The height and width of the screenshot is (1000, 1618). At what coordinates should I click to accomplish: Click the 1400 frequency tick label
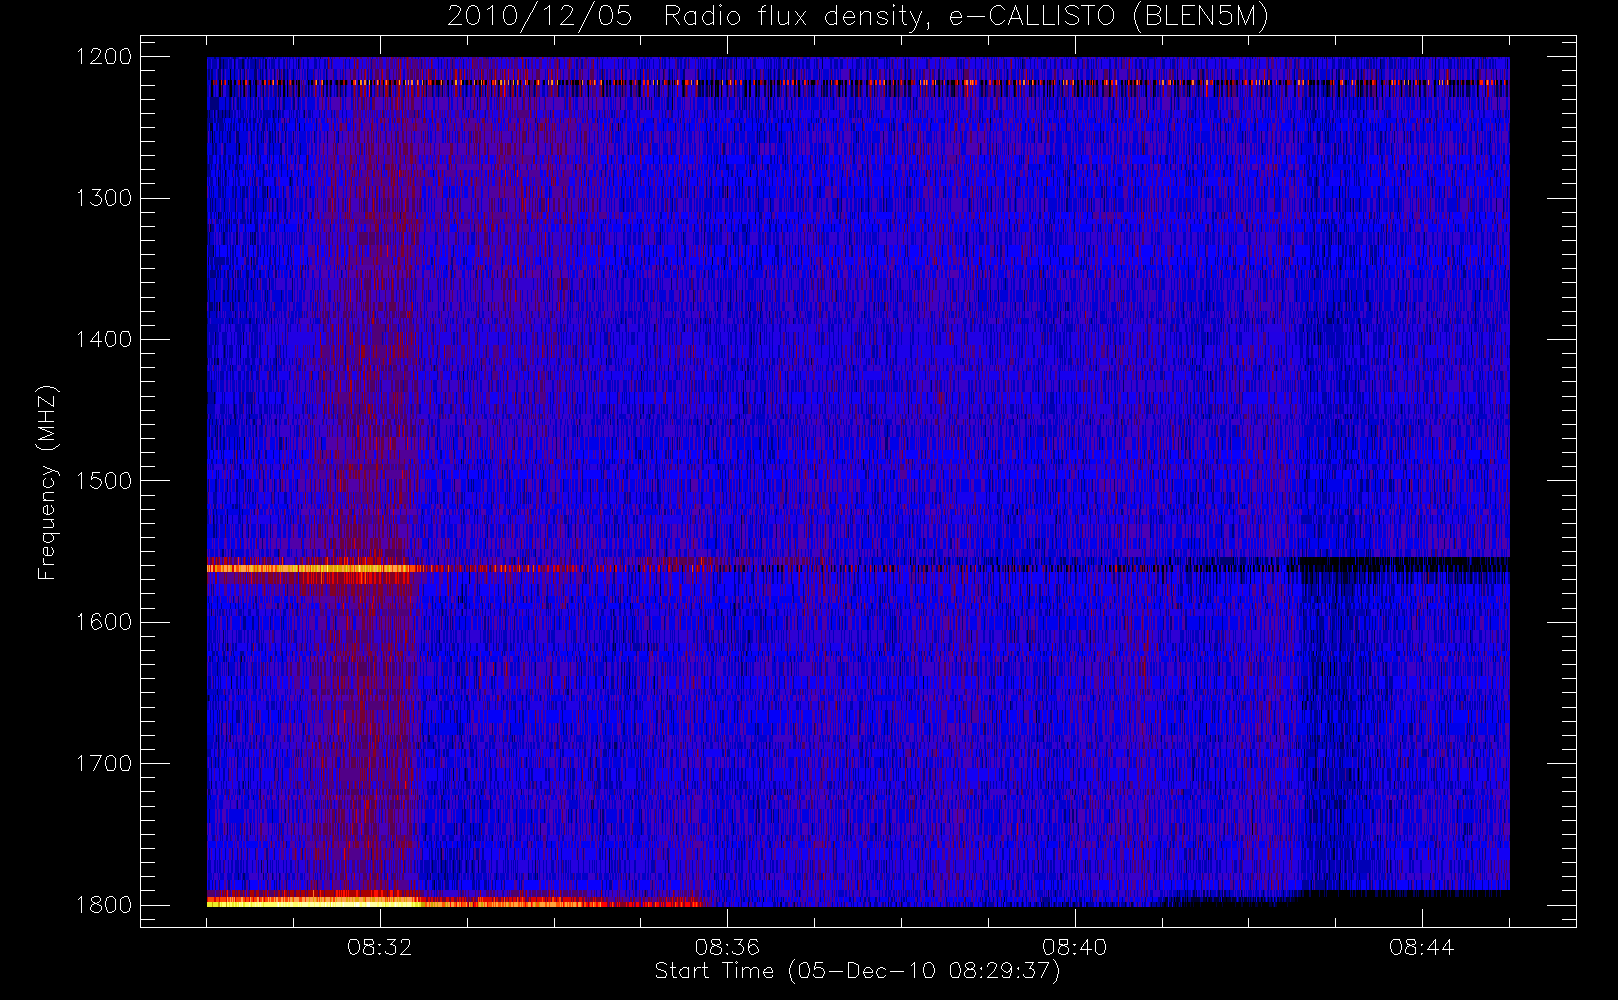point(104,340)
